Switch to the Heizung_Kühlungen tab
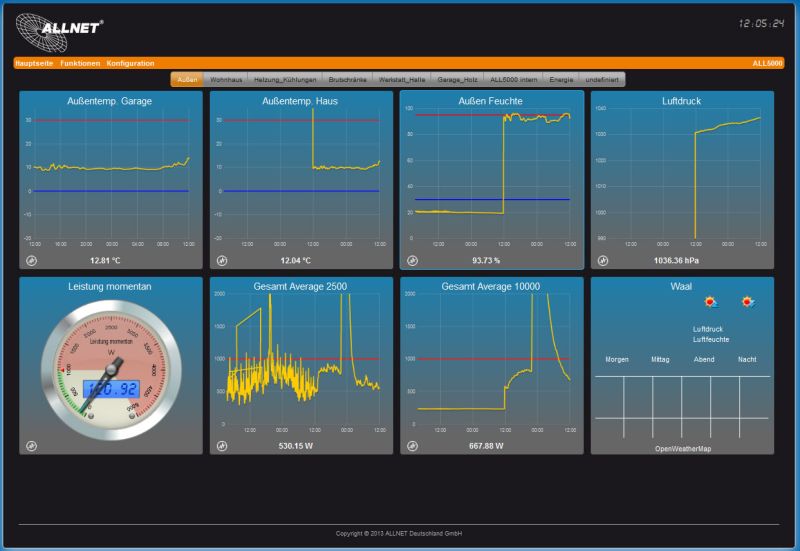Viewport: 800px width, 551px height. pos(285,79)
